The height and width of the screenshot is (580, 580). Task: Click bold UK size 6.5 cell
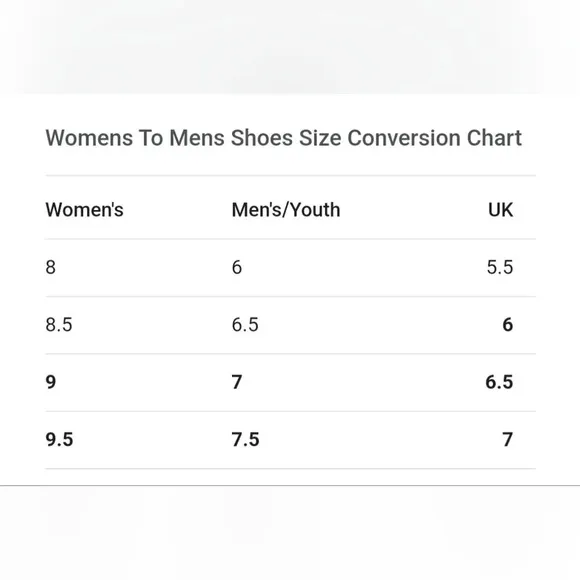coord(499,382)
